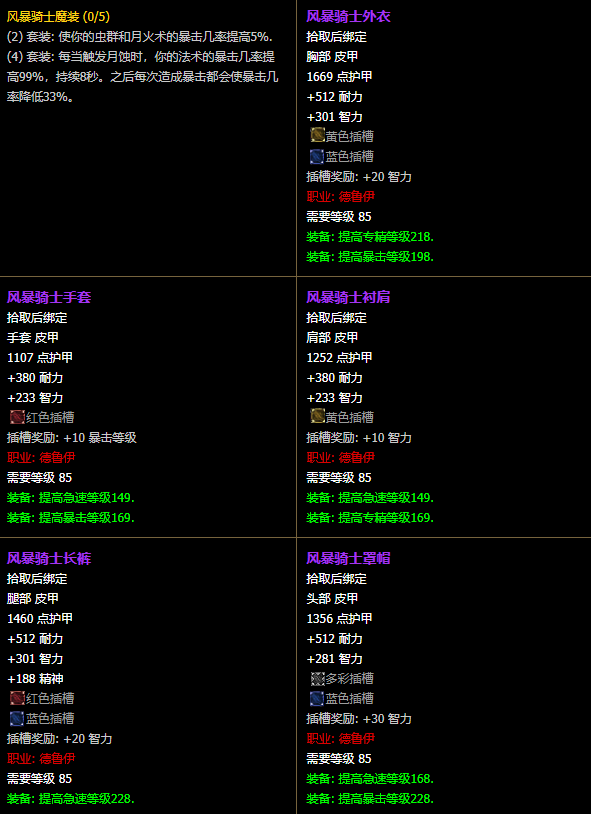This screenshot has width=591, height=814.
Task: Click the yellow socket icon on 风暴骑士外衣
Action: 317,135
